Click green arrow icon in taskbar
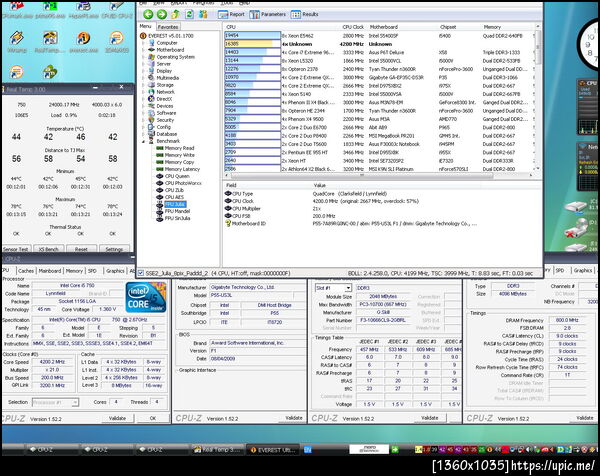 pos(395,450)
